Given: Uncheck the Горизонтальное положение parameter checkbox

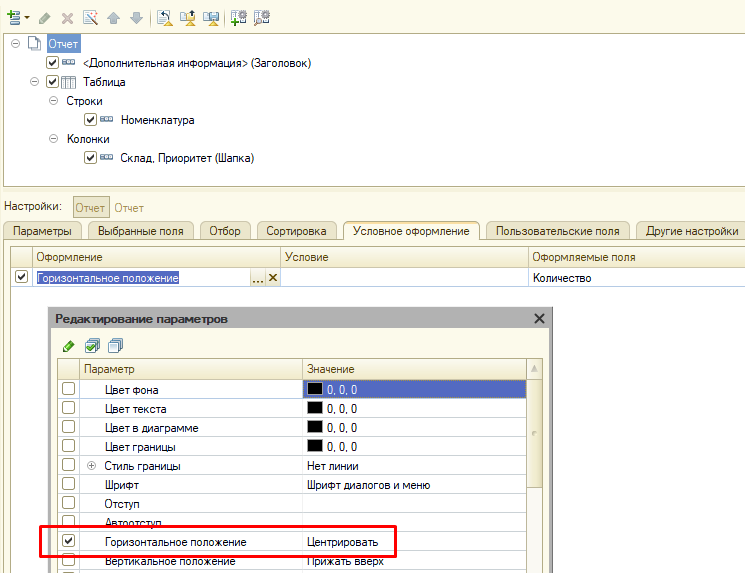Looking at the screenshot, I should [68, 541].
